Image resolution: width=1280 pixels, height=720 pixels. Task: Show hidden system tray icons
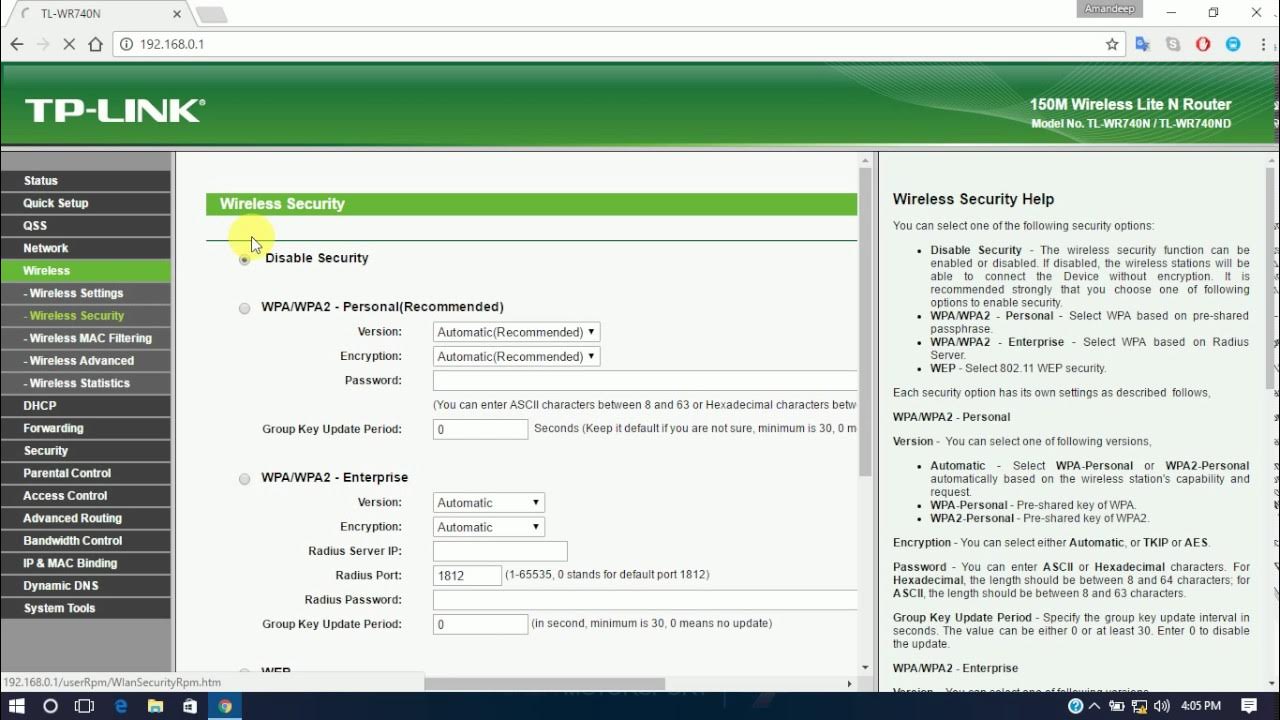(x=1096, y=706)
